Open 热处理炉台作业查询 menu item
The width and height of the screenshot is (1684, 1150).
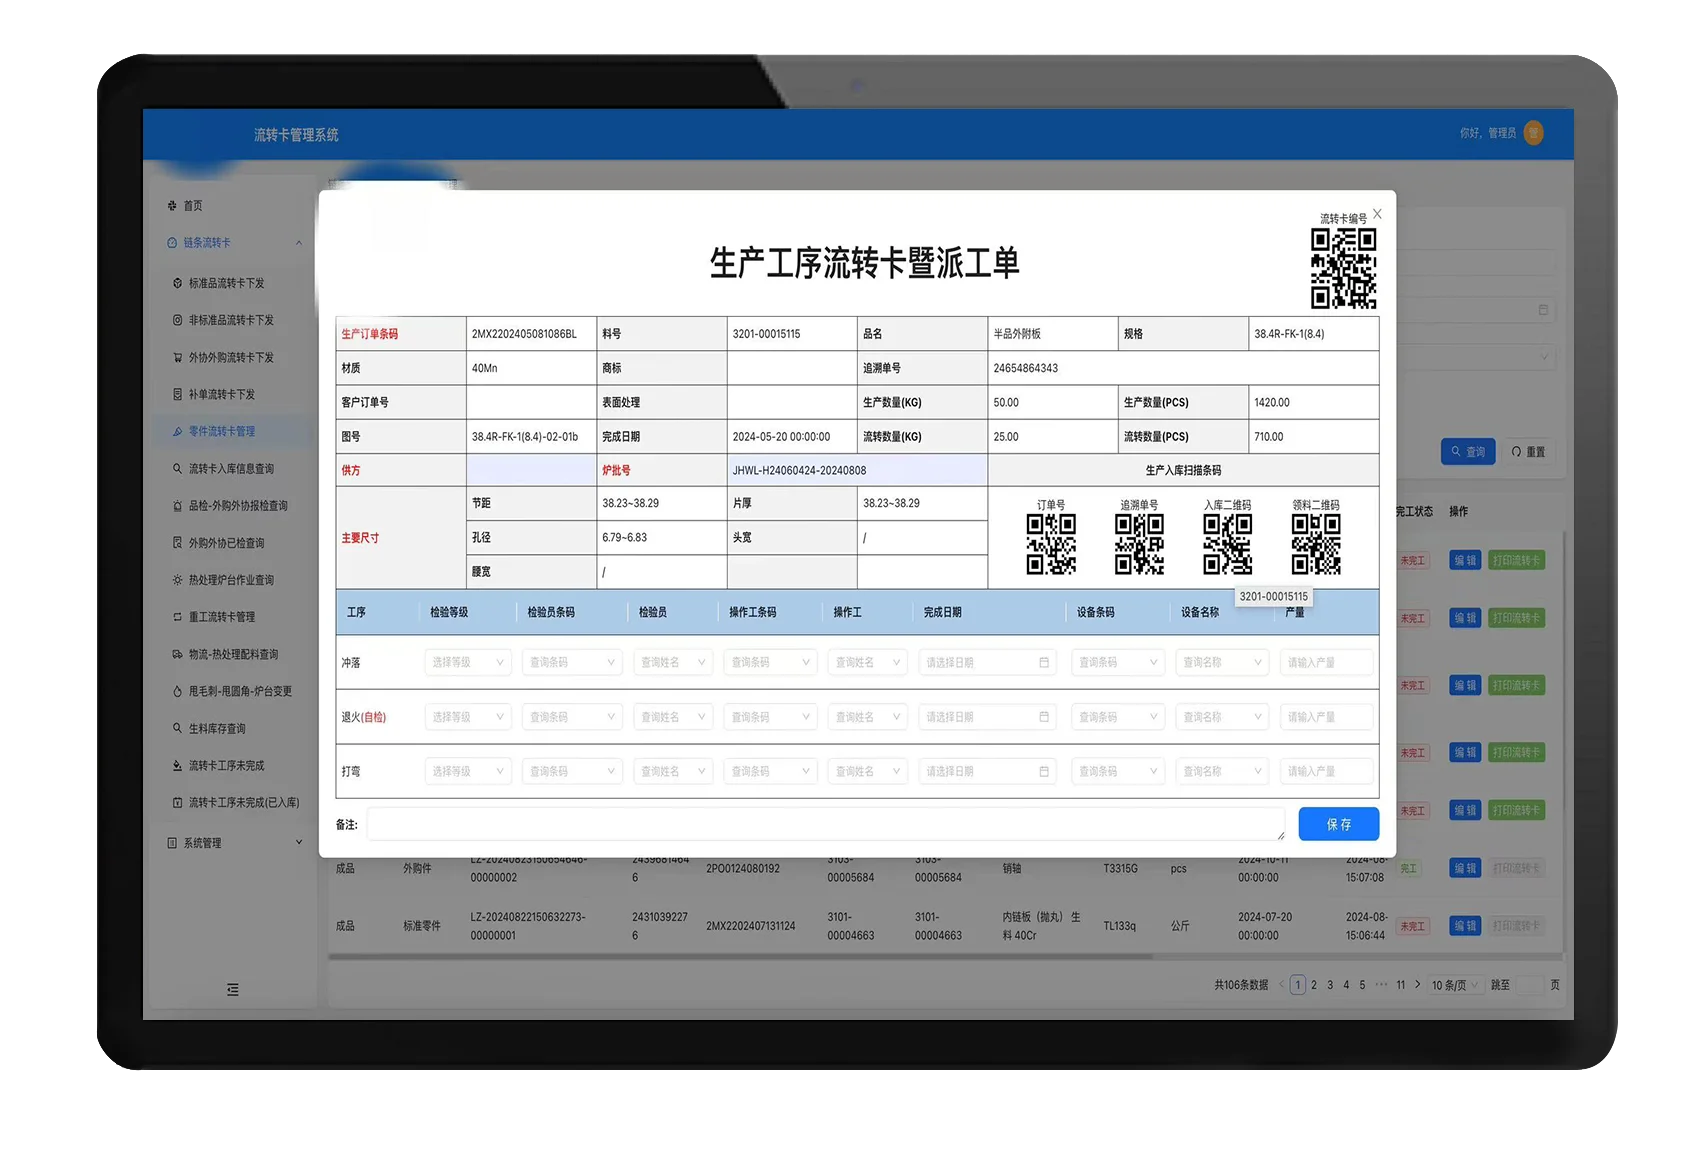233,580
